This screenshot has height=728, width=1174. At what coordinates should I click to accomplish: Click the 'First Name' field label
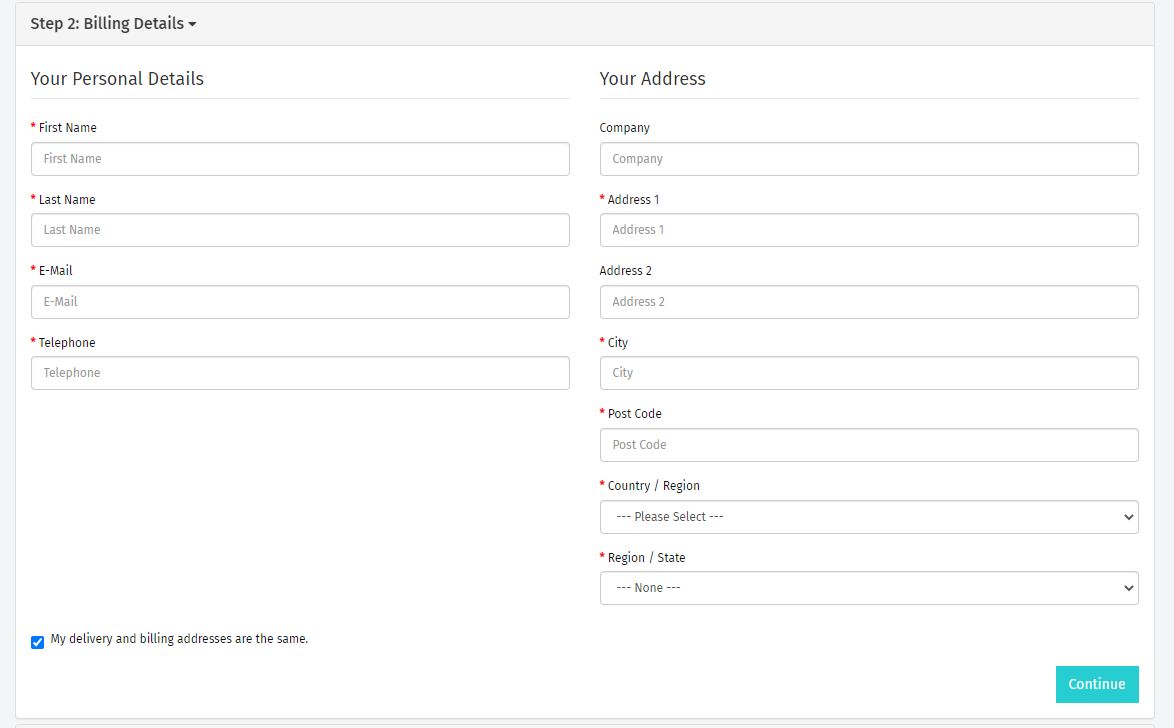pyautogui.click(x=67, y=127)
